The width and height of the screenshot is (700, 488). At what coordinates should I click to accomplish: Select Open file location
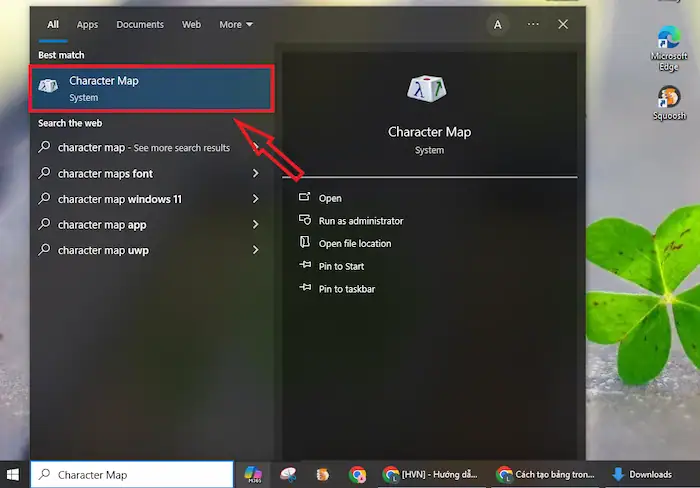coord(354,244)
